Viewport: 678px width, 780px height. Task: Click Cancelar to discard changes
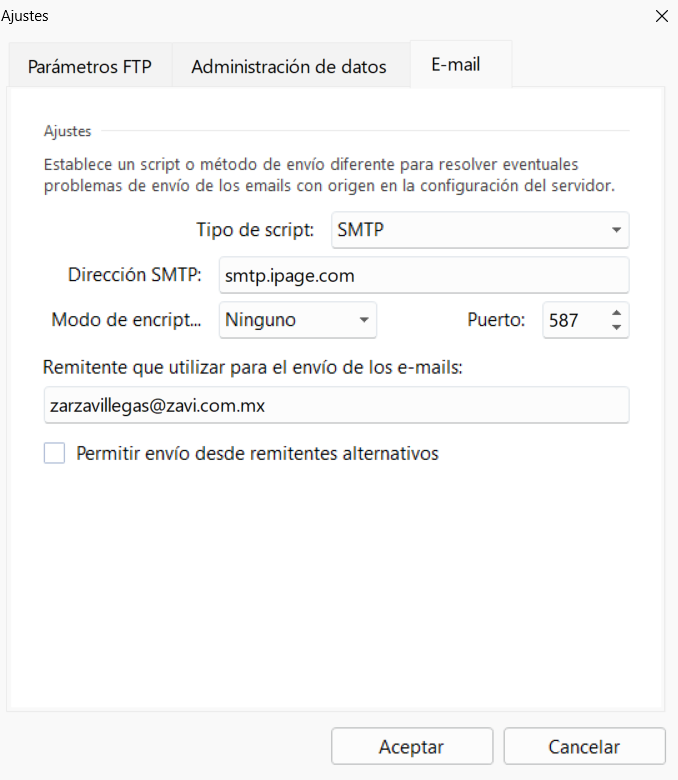584,747
